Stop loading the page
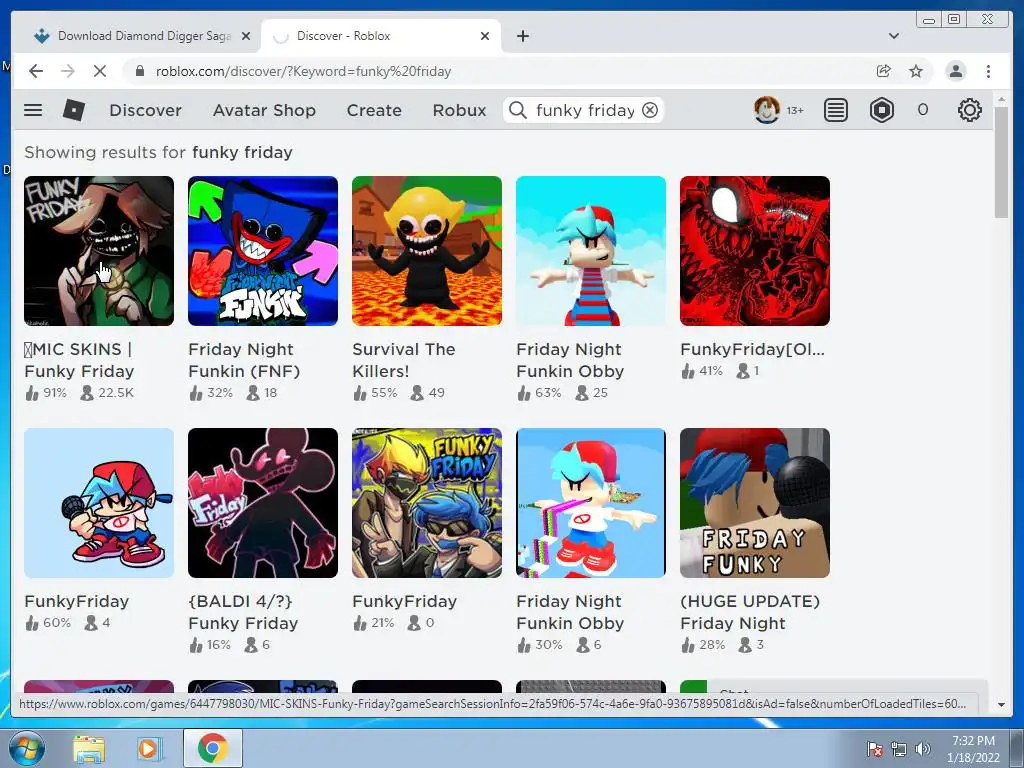This screenshot has height=768, width=1024. coord(100,71)
